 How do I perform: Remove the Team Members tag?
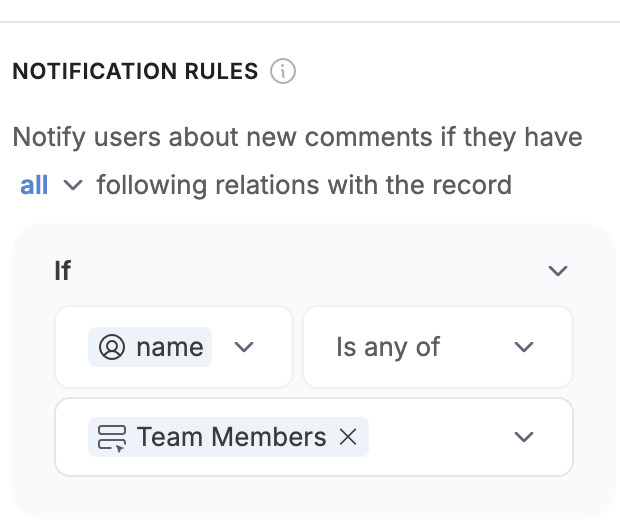click(x=348, y=437)
